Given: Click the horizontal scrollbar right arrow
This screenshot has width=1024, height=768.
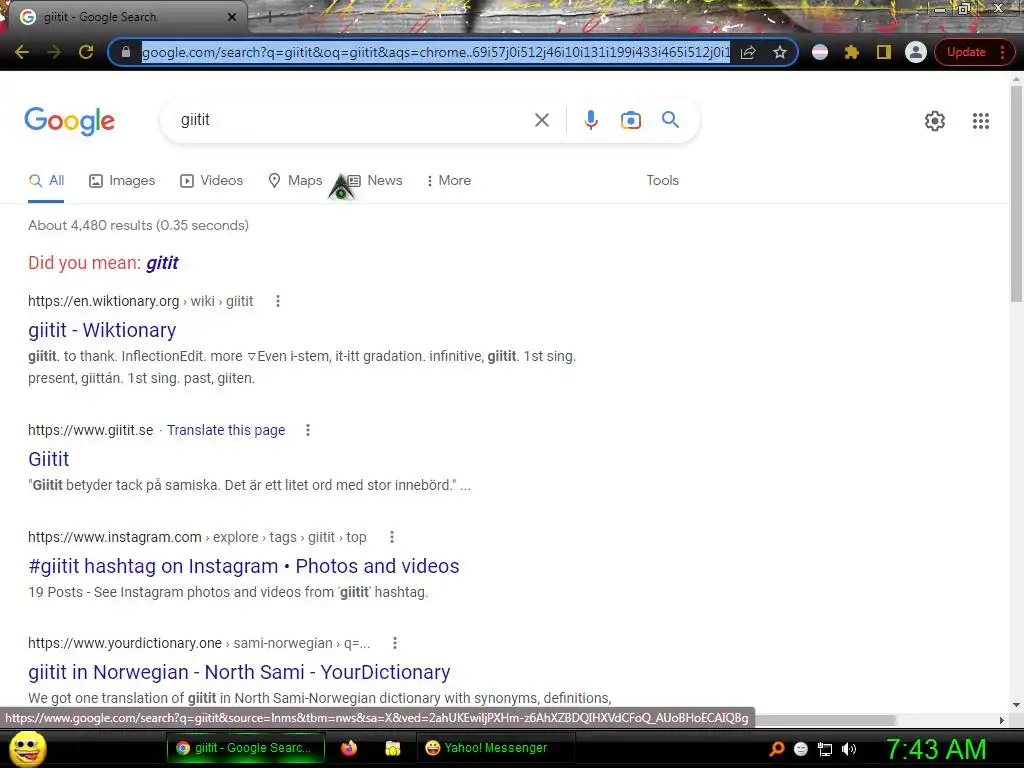Looking at the screenshot, I should [x=1002, y=720].
